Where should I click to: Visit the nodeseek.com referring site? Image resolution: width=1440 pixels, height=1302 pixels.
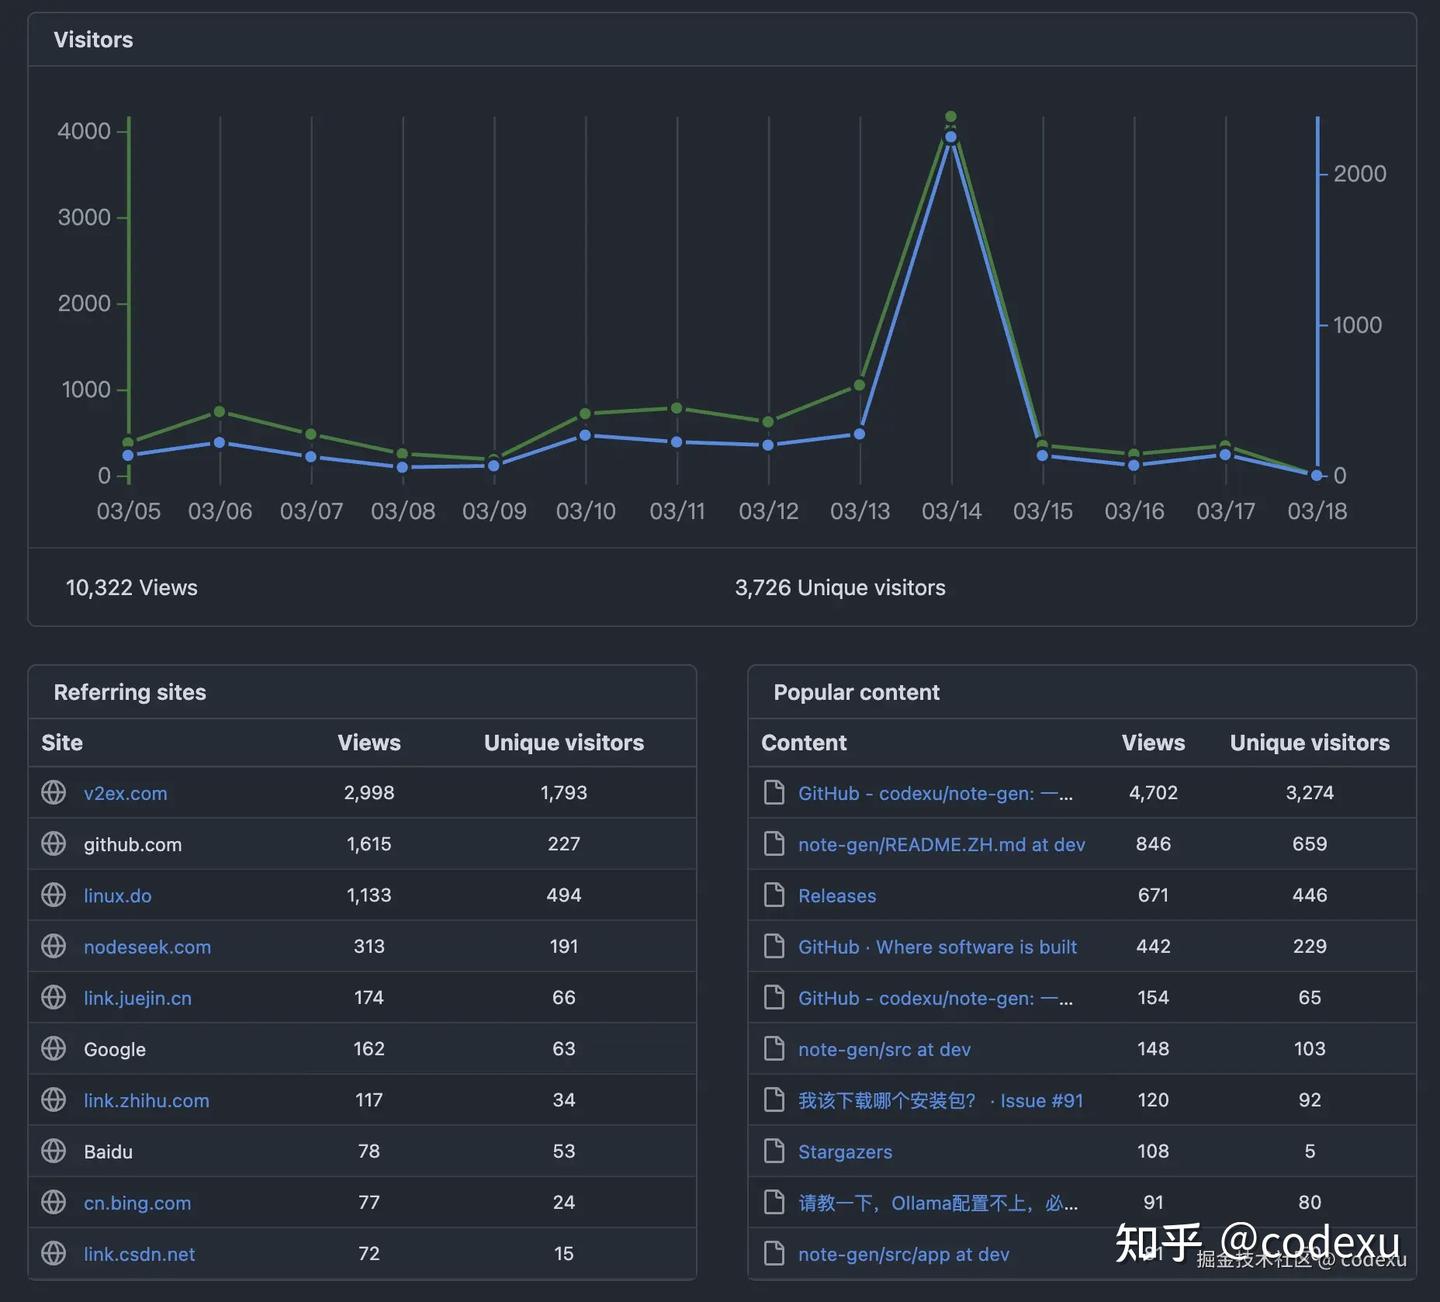pos(147,947)
